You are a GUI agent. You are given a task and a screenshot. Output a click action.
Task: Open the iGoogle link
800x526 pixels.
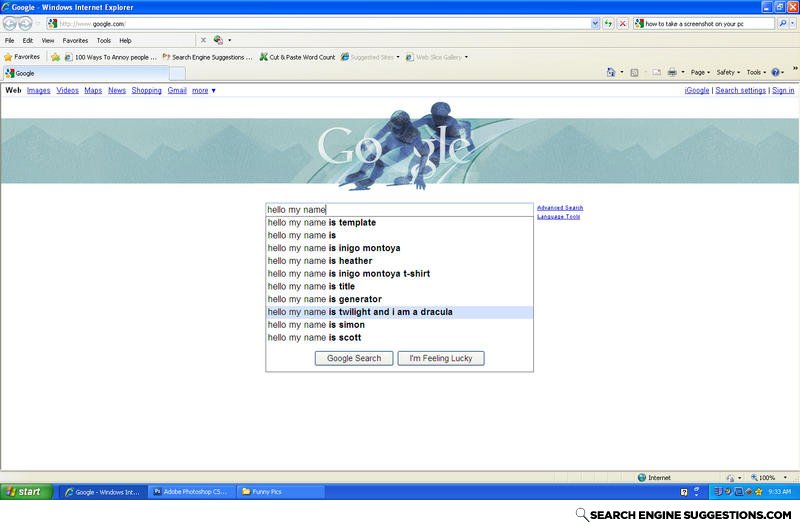696,90
